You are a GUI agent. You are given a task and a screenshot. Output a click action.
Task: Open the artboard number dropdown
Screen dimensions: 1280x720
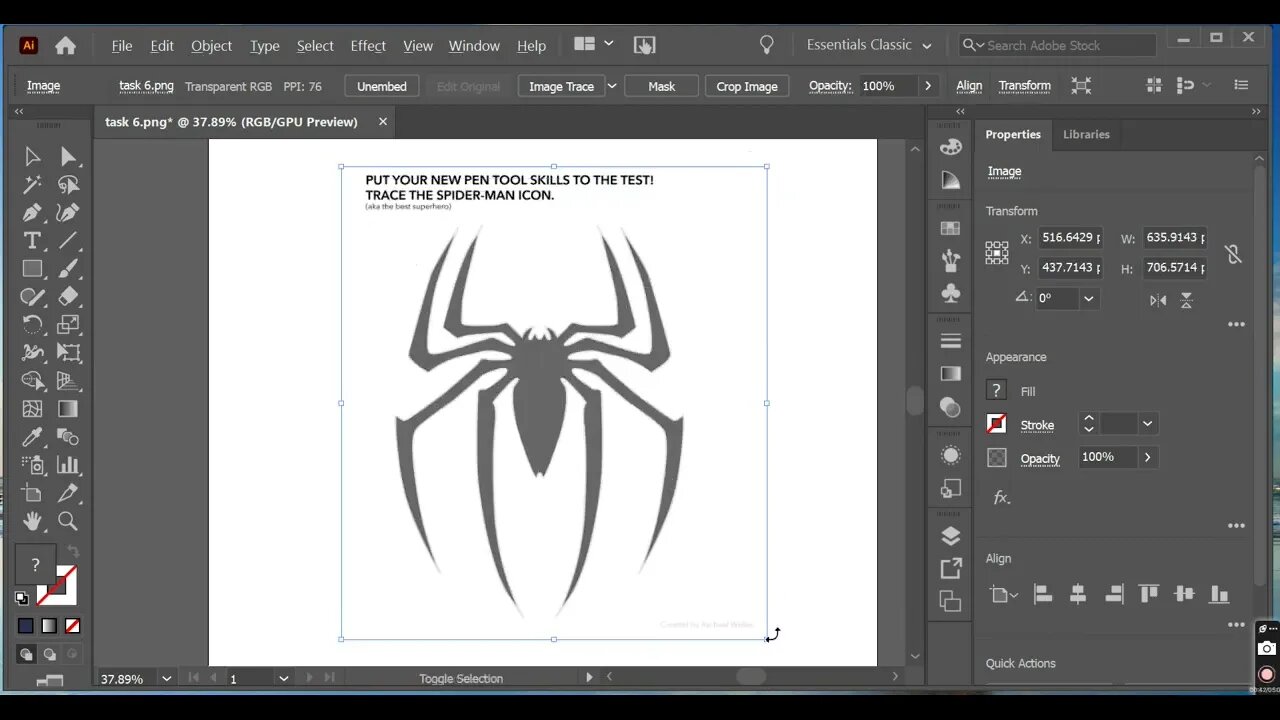coord(283,678)
